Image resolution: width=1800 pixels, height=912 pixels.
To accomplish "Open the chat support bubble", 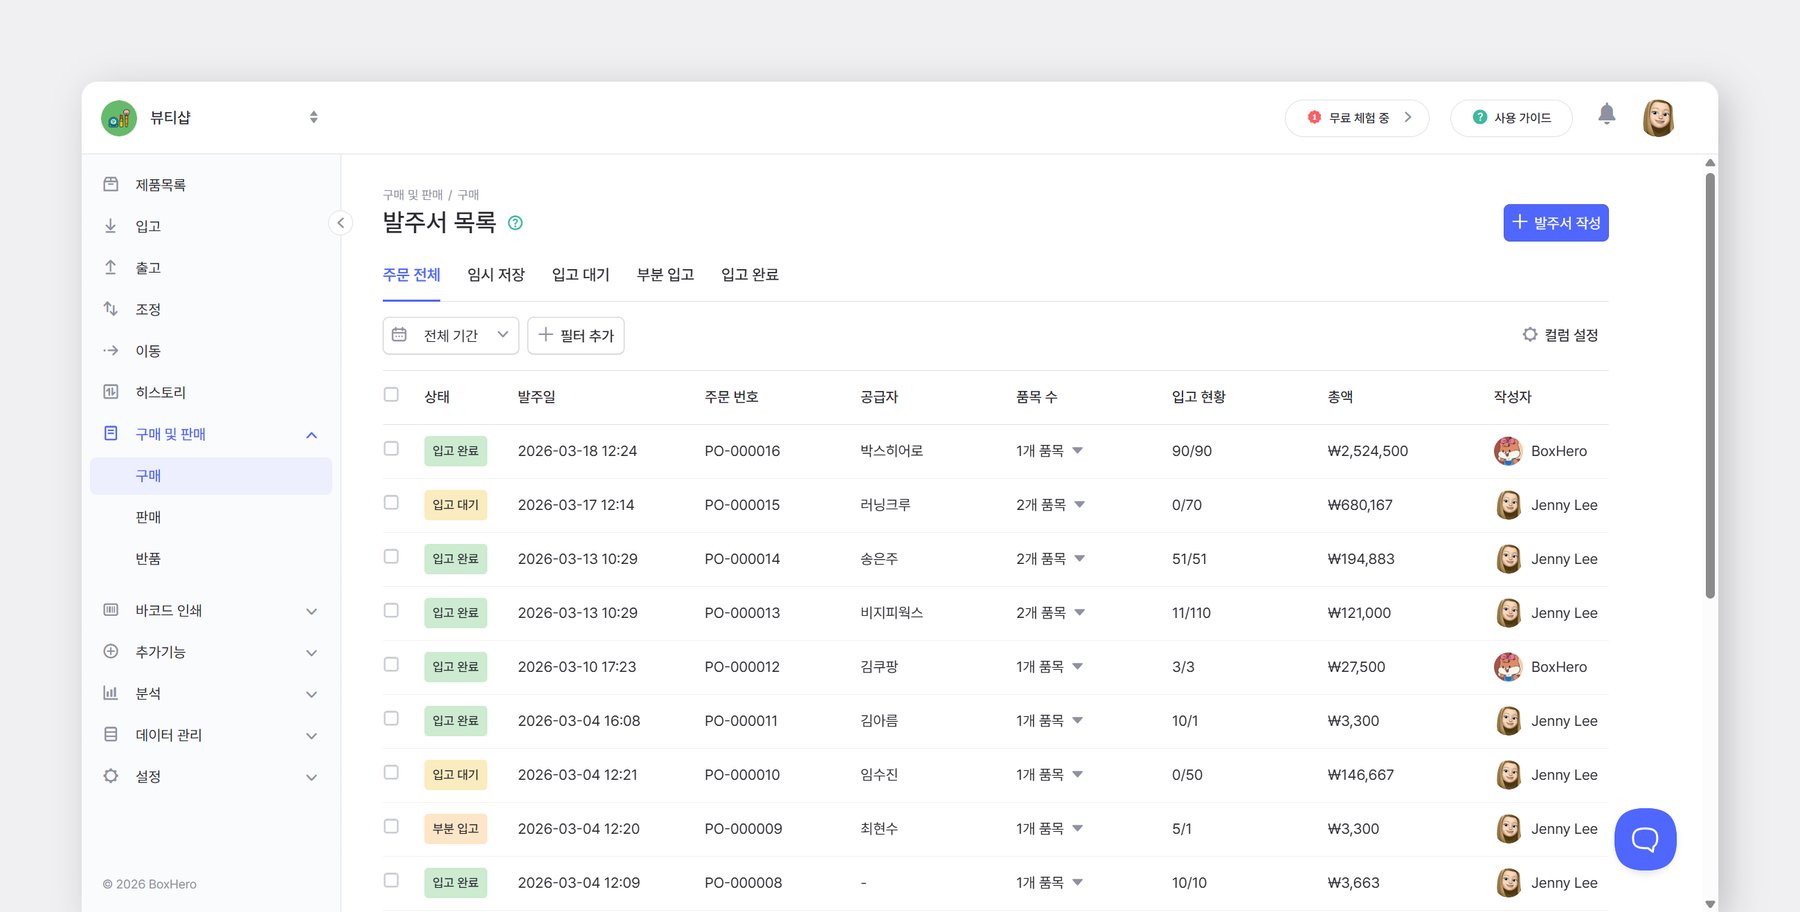I will (x=1644, y=839).
